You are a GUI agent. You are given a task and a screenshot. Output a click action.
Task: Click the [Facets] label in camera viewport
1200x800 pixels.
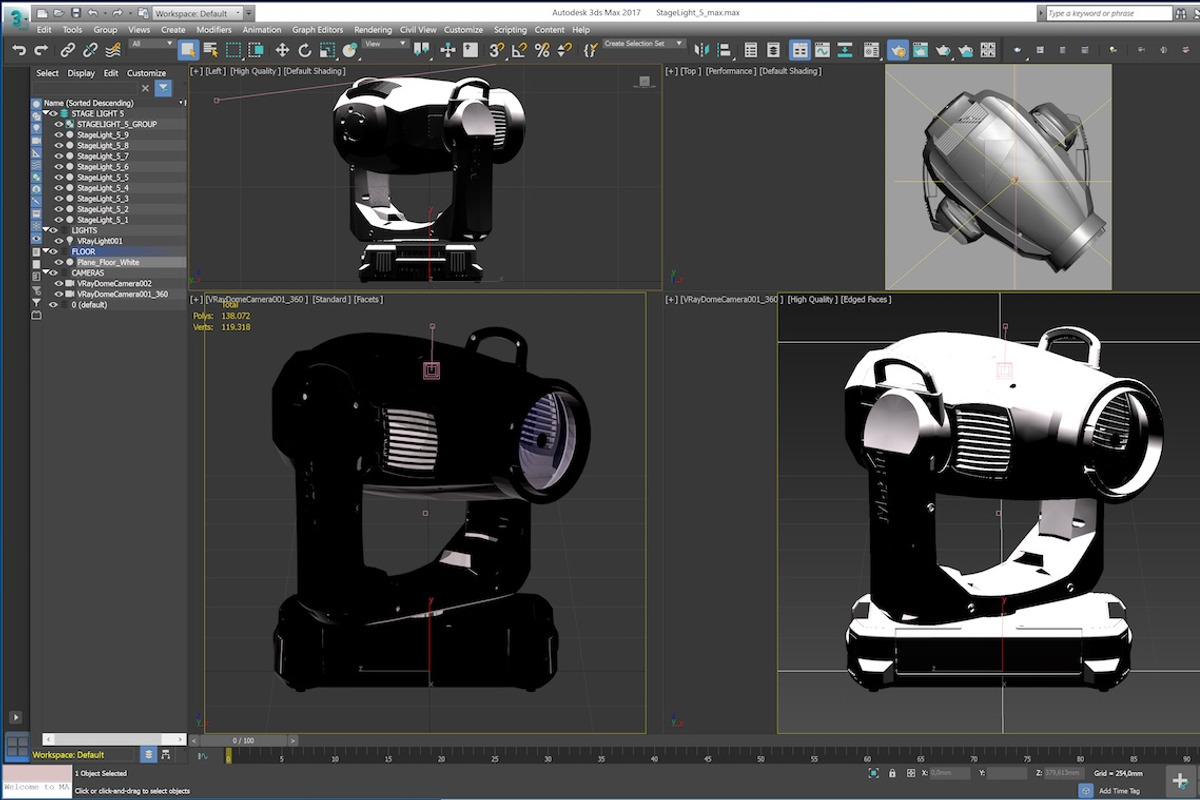(x=368, y=299)
